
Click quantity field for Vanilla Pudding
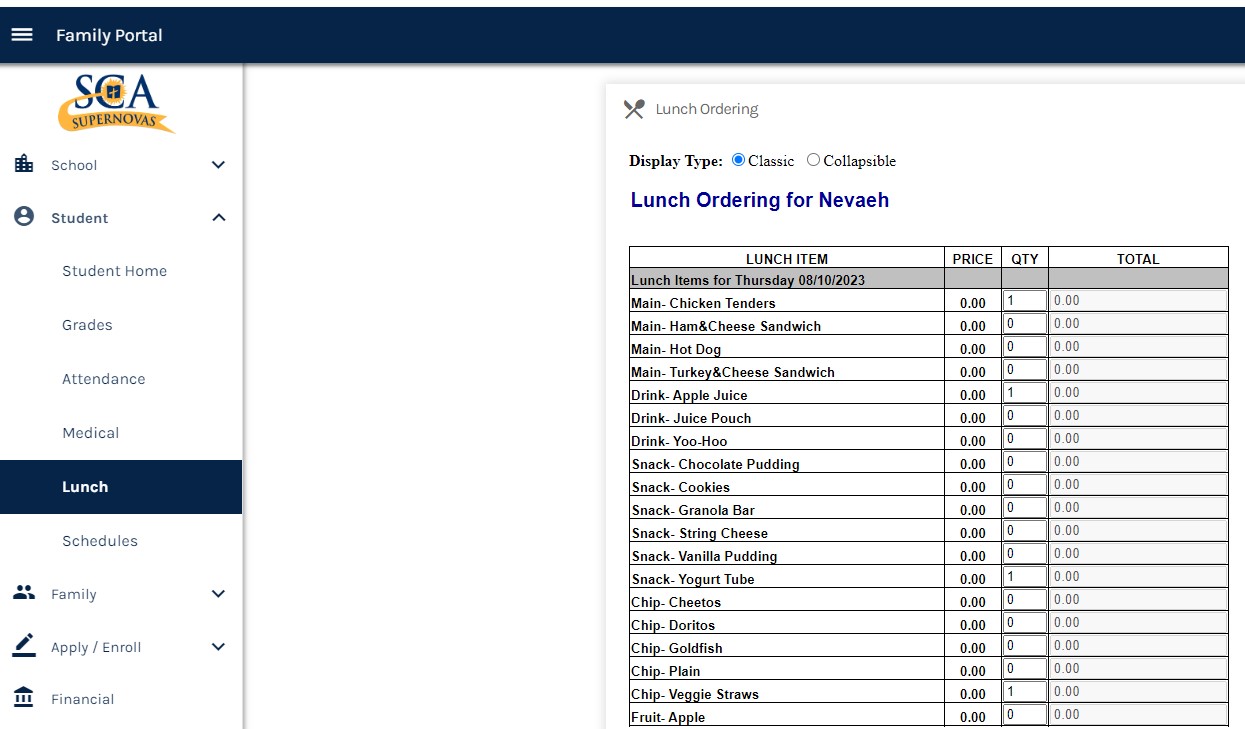[x=1025, y=553]
